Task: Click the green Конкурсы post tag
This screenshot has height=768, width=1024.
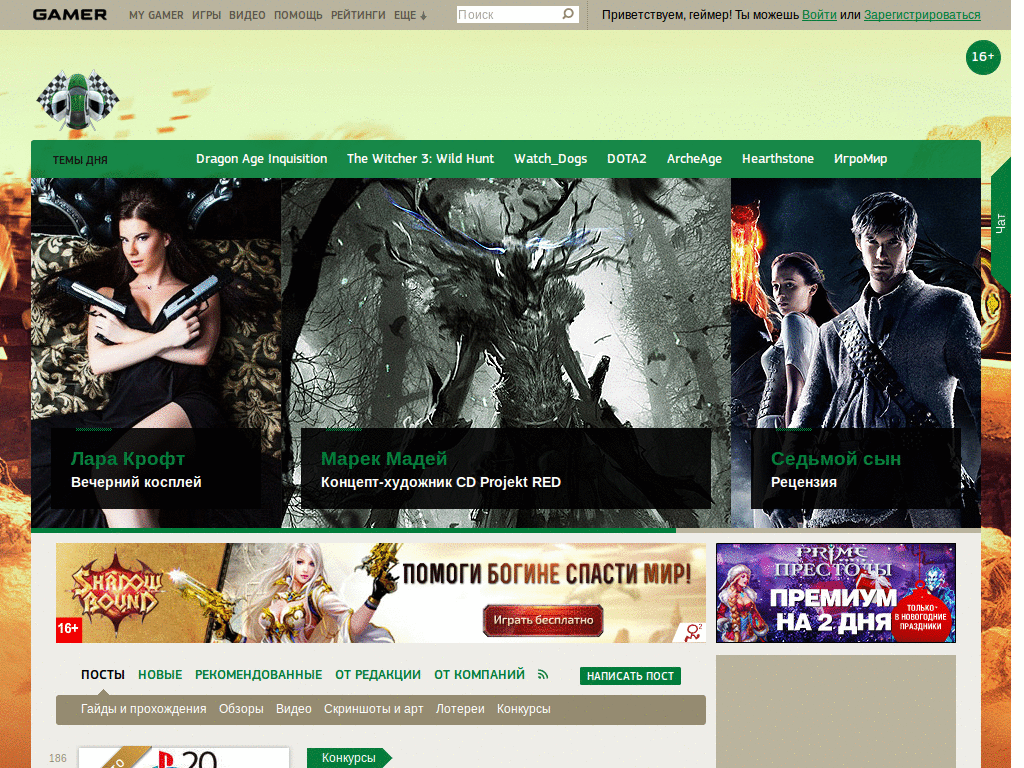Action: point(348,758)
